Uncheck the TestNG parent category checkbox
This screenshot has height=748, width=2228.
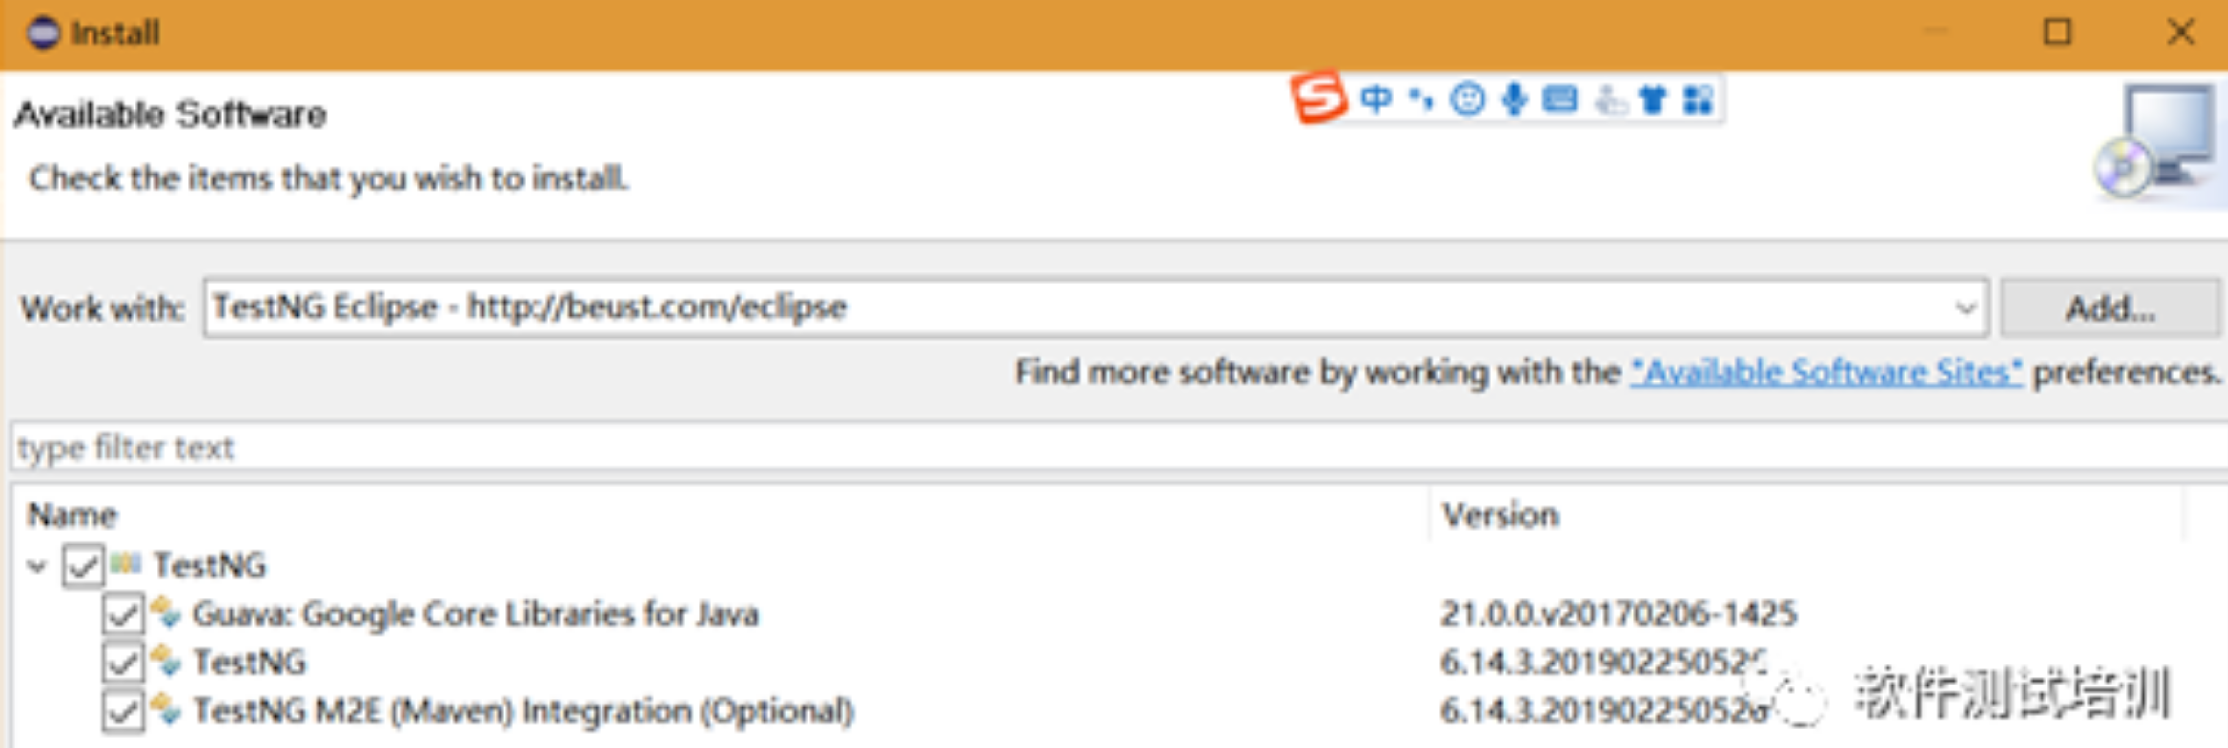tap(82, 566)
